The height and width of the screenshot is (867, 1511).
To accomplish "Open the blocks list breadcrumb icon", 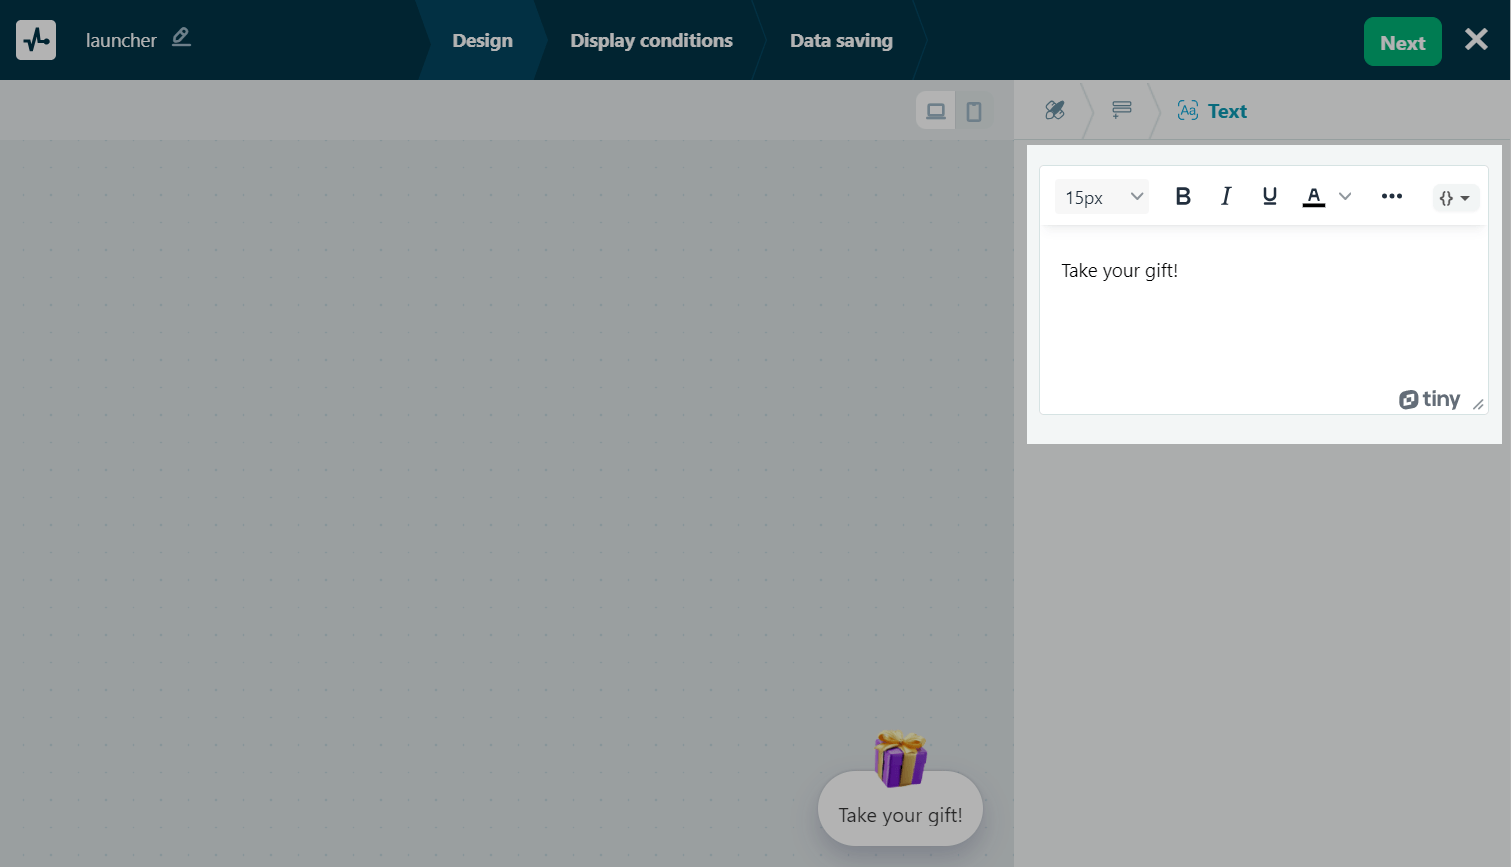I will click(1122, 110).
